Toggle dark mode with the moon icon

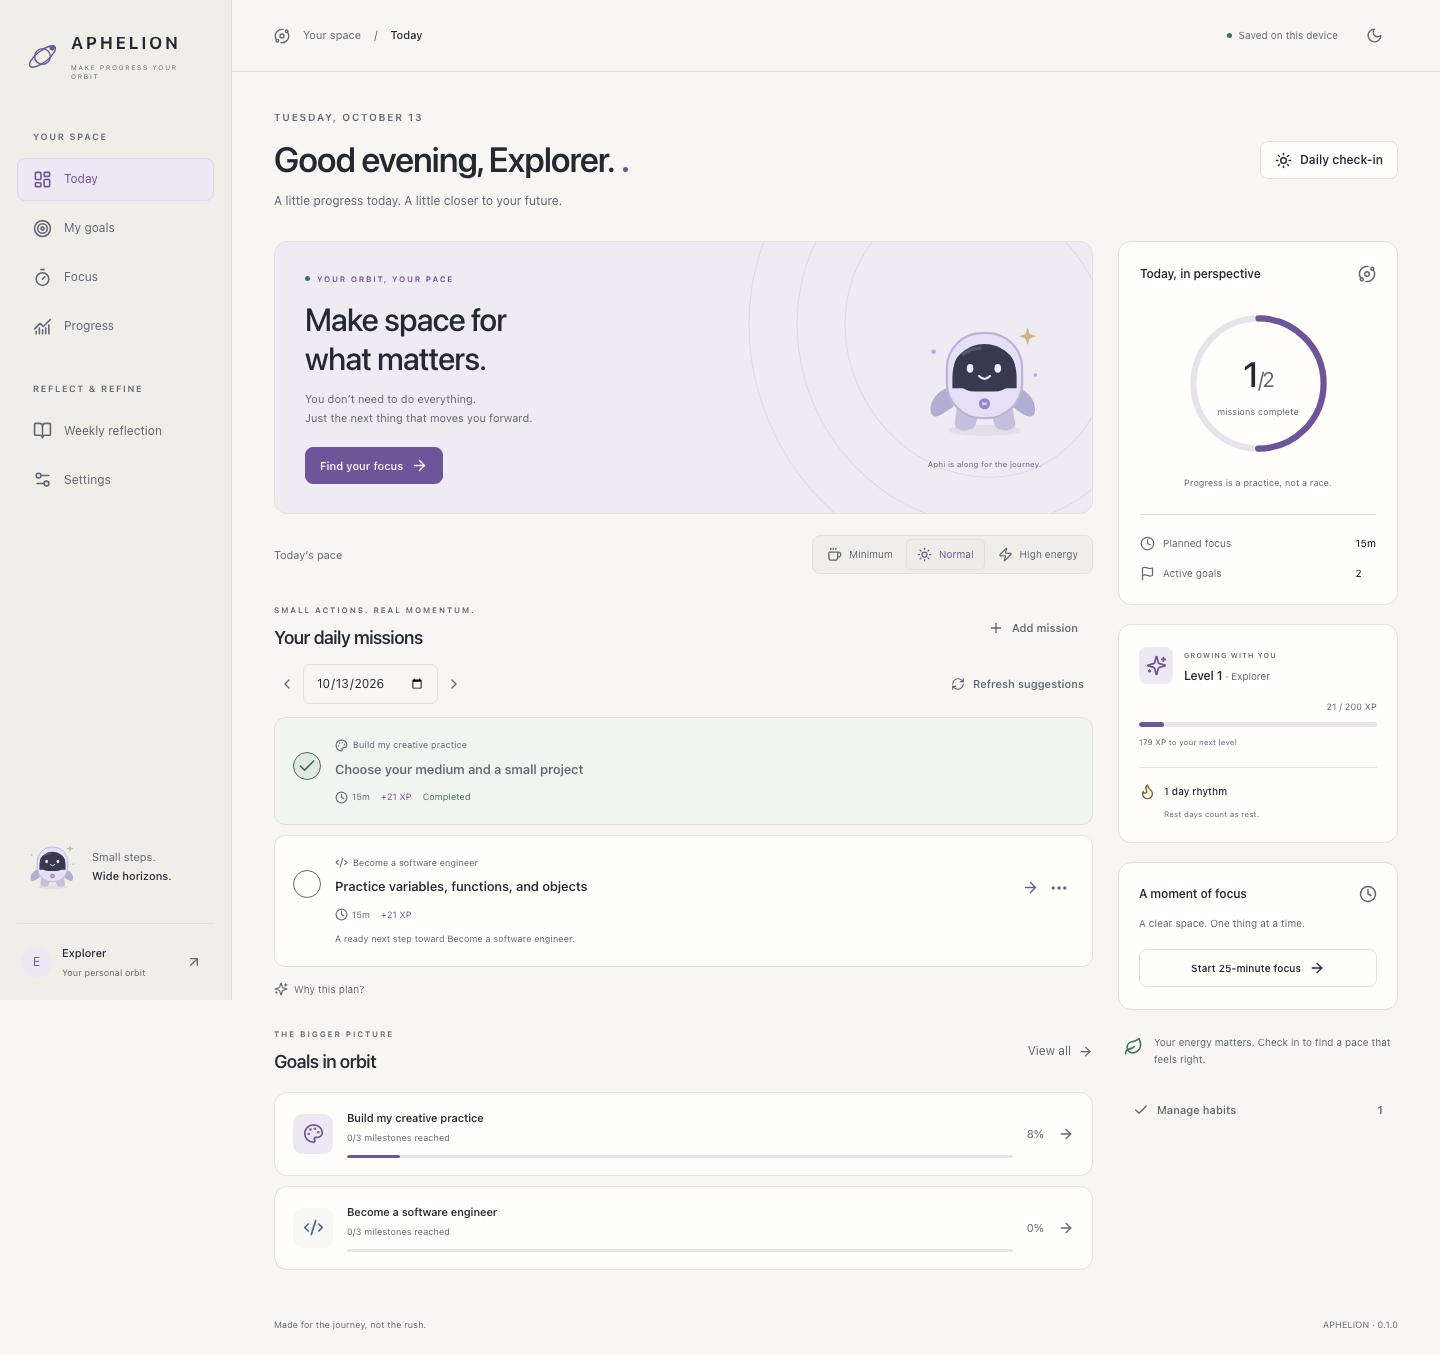coord(1374,35)
